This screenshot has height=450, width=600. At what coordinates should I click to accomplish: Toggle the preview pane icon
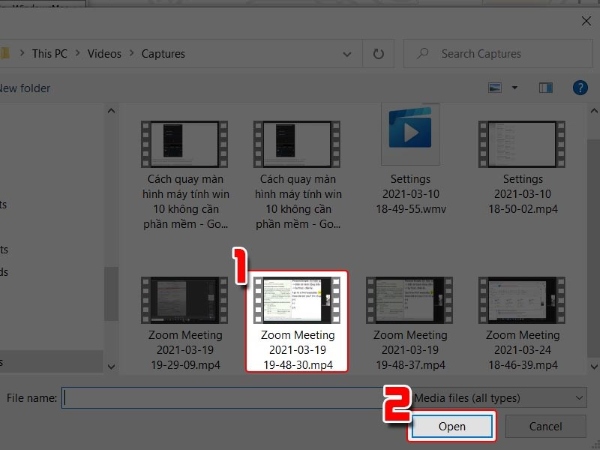(544, 89)
